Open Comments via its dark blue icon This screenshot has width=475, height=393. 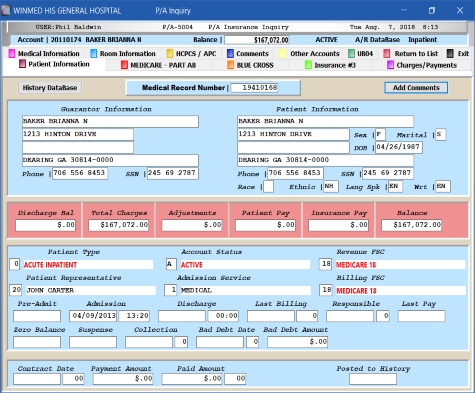tap(230, 54)
